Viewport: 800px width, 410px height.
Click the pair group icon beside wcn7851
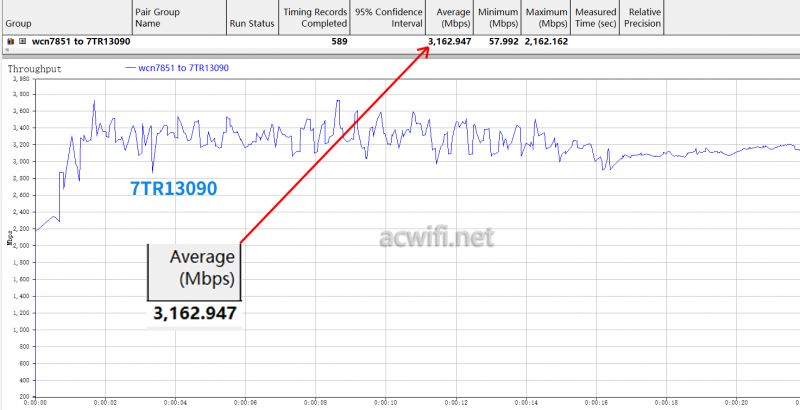(x=10, y=42)
